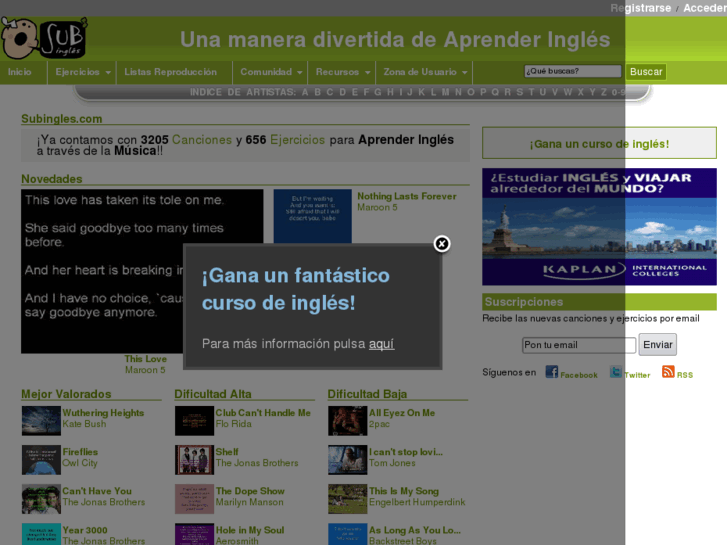Open As Long As You Lo... thumbnail
727x545 pixels.
point(348,534)
